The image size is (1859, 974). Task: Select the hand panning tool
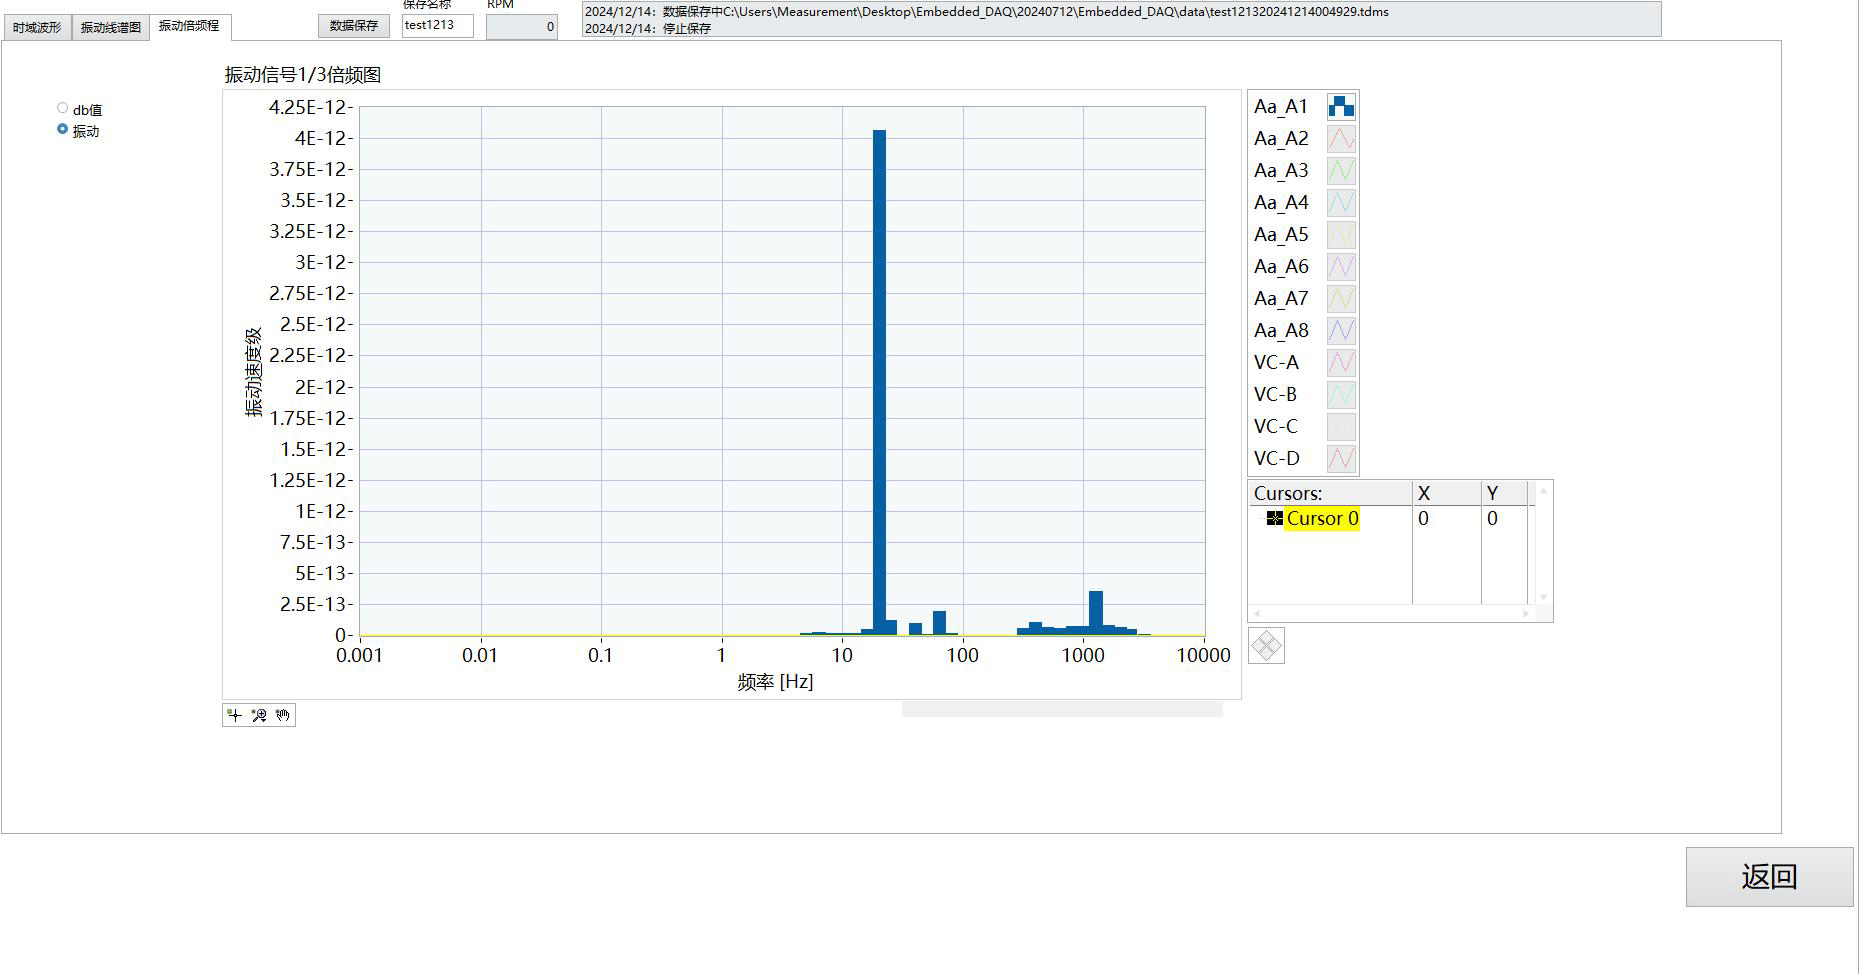(283, 715)
